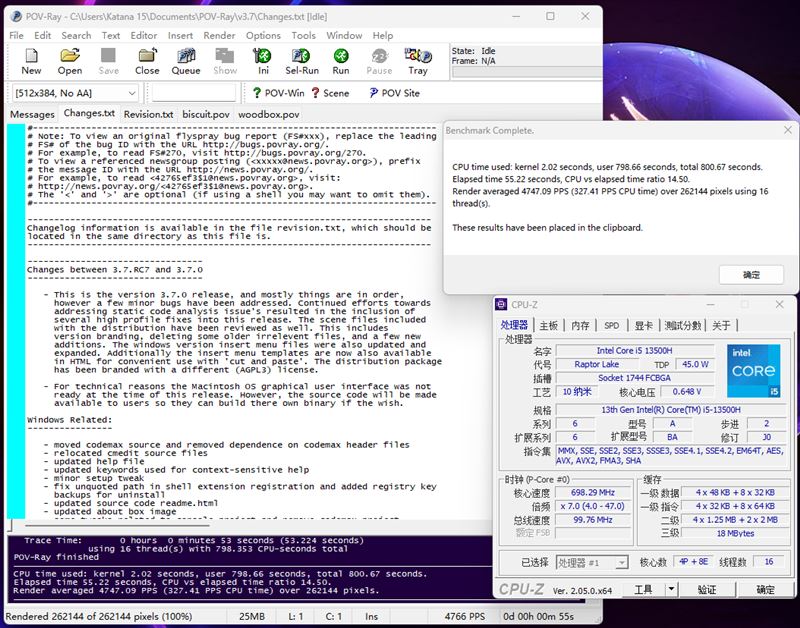Open a file with the Open icon
Screen dimensions: 800x628
[x=70, y=61]
